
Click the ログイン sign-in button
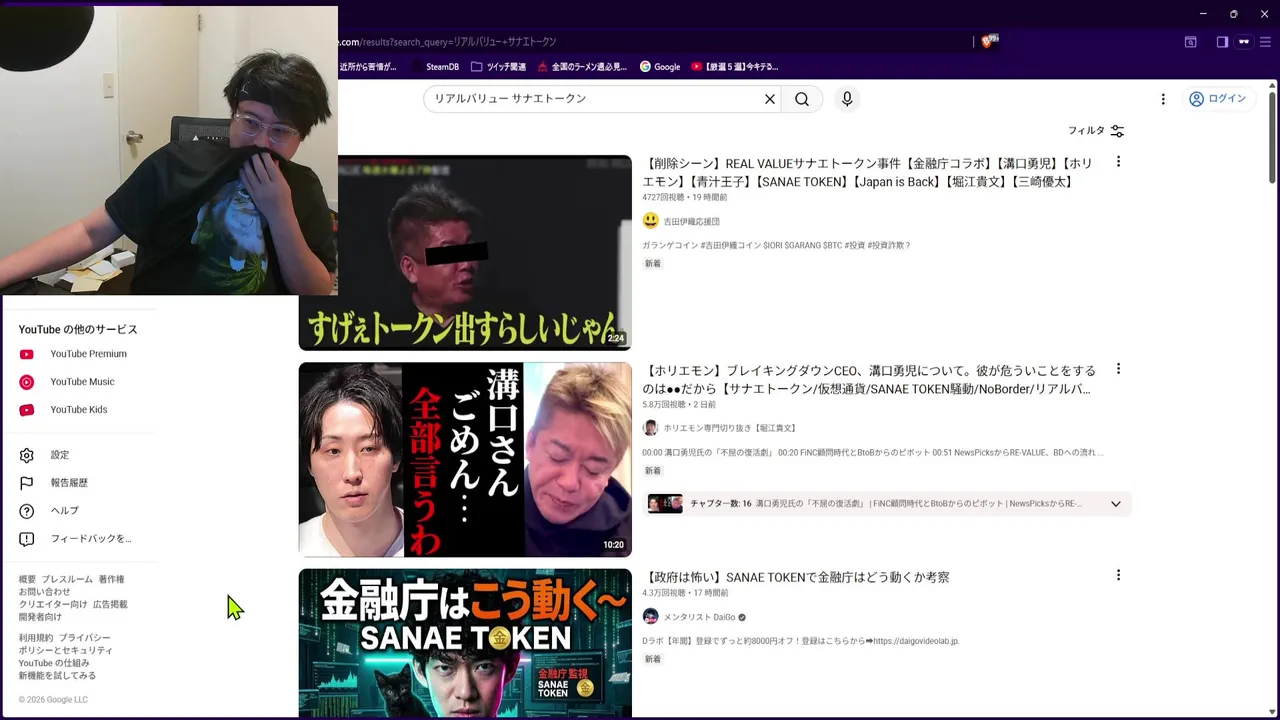[1217, 98]
